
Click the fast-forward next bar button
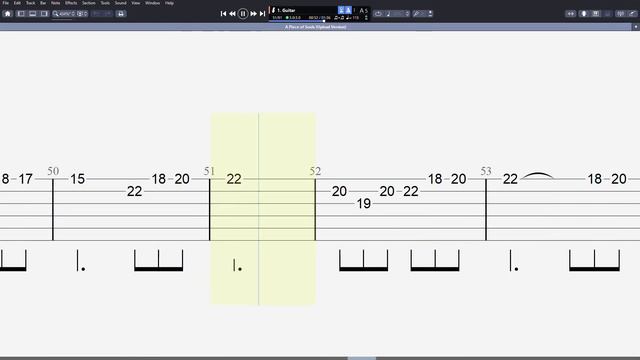pyautogui.click(x=253, y=14)
